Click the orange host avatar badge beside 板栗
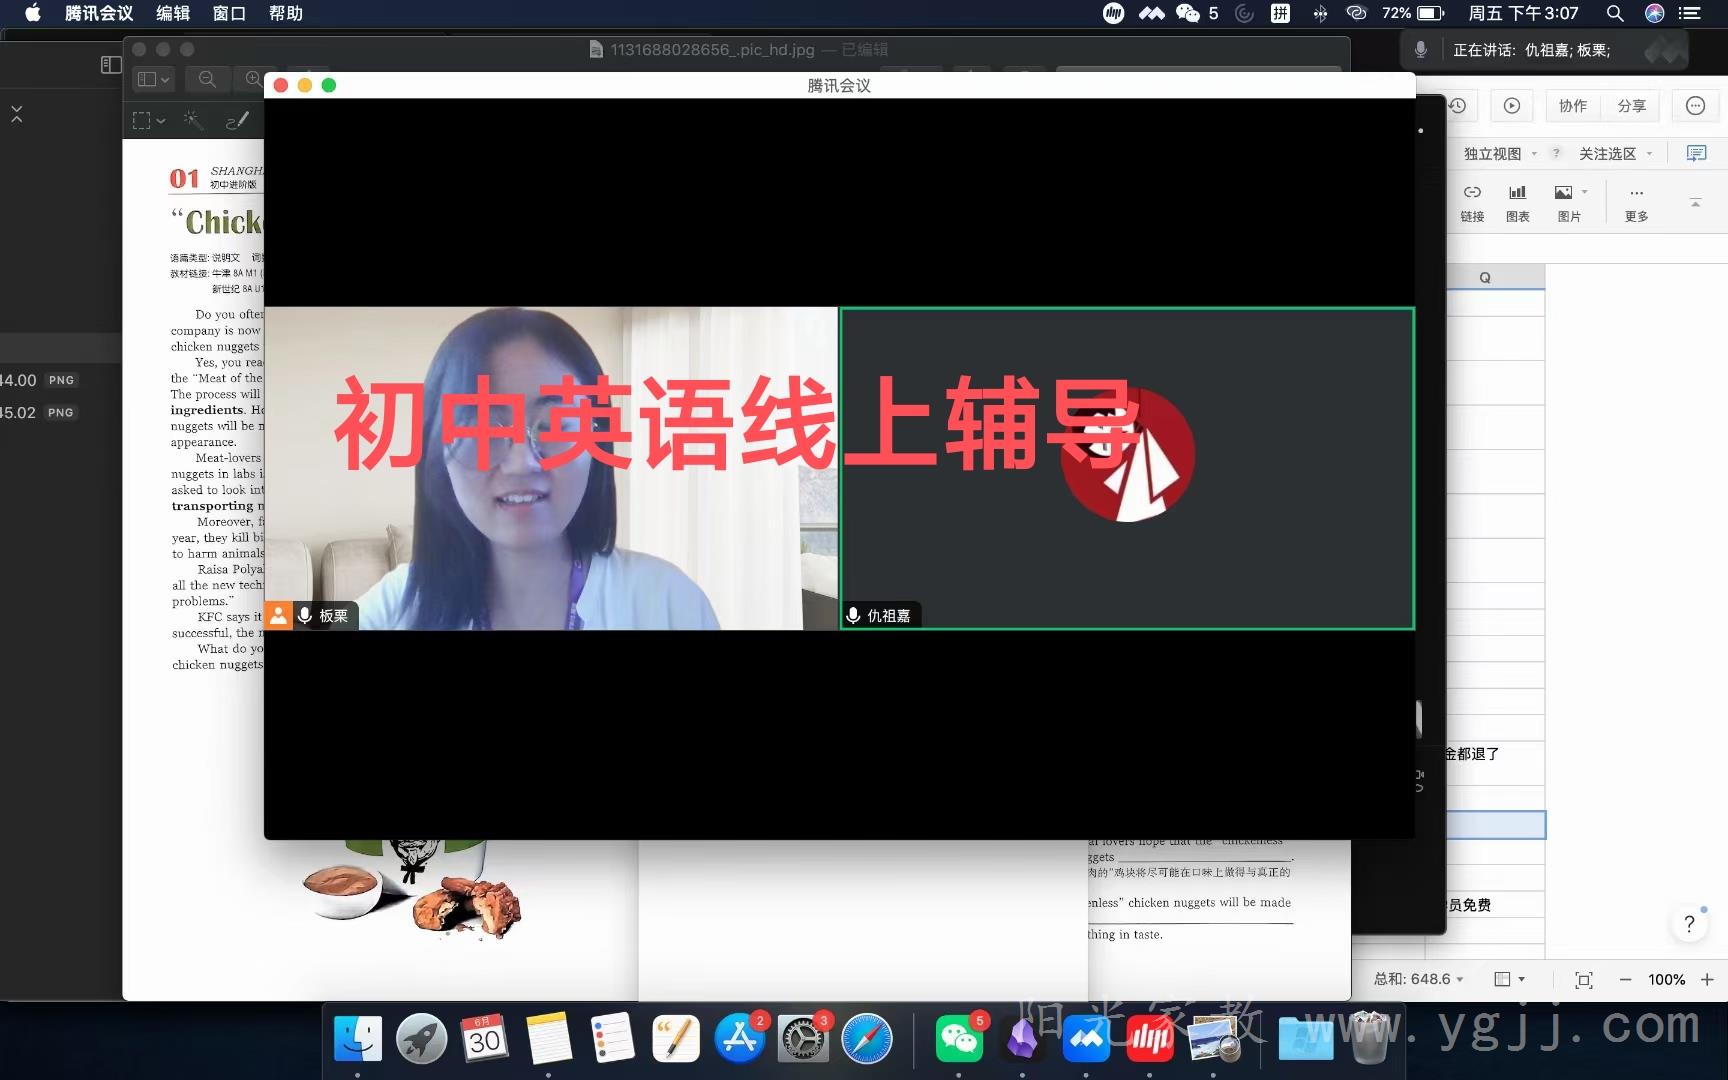The width and height of the screenshot is (1728, 1080). (278, 616)
